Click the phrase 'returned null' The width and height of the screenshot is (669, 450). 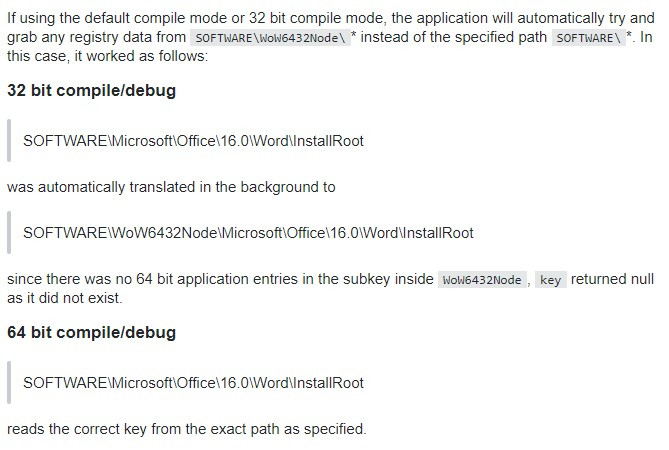pyautogui.click(x=612, y=279)
